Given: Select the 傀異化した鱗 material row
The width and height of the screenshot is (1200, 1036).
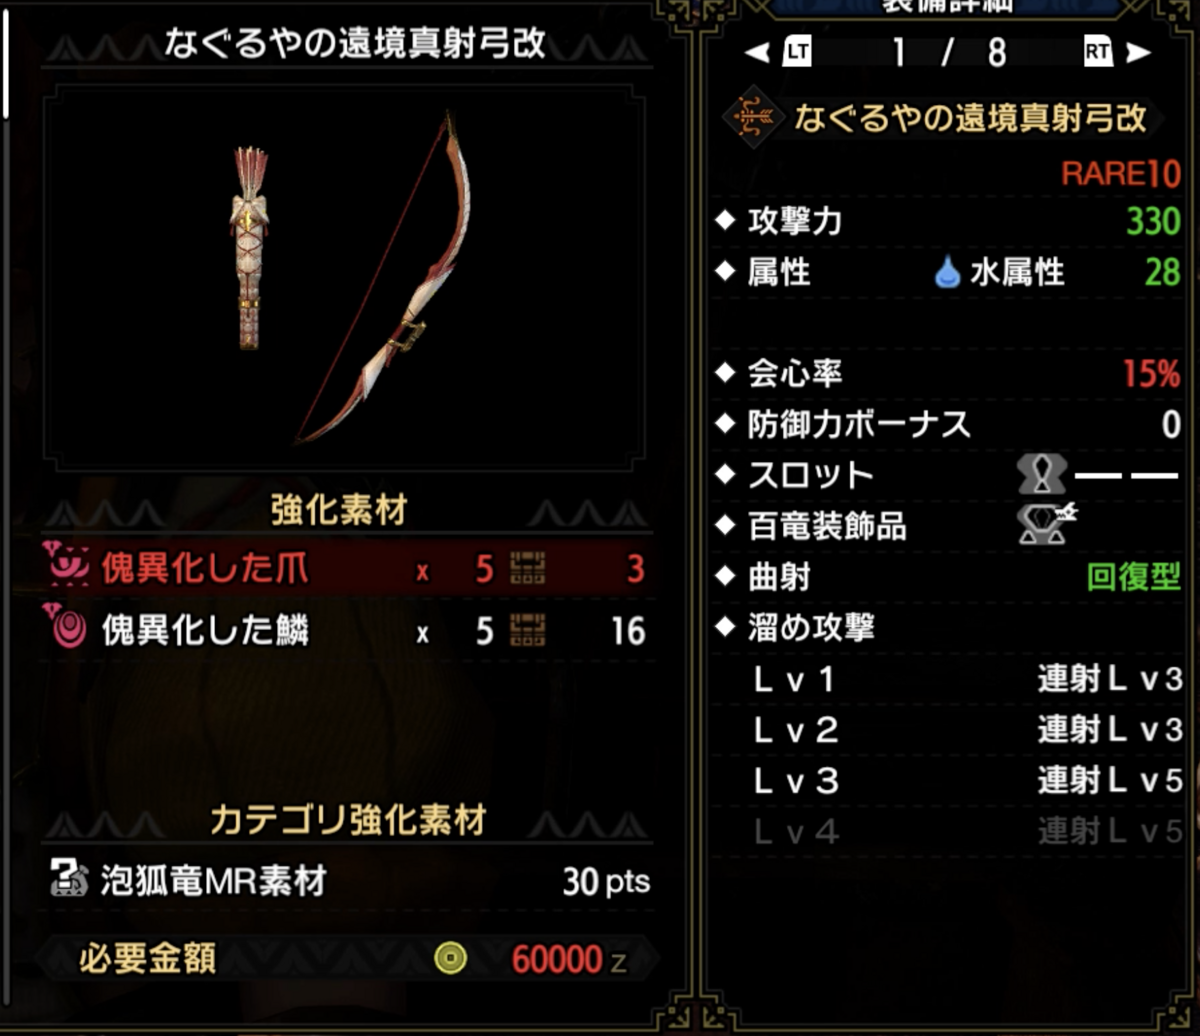Looking at the screenshot, I should tap(348, 631).
